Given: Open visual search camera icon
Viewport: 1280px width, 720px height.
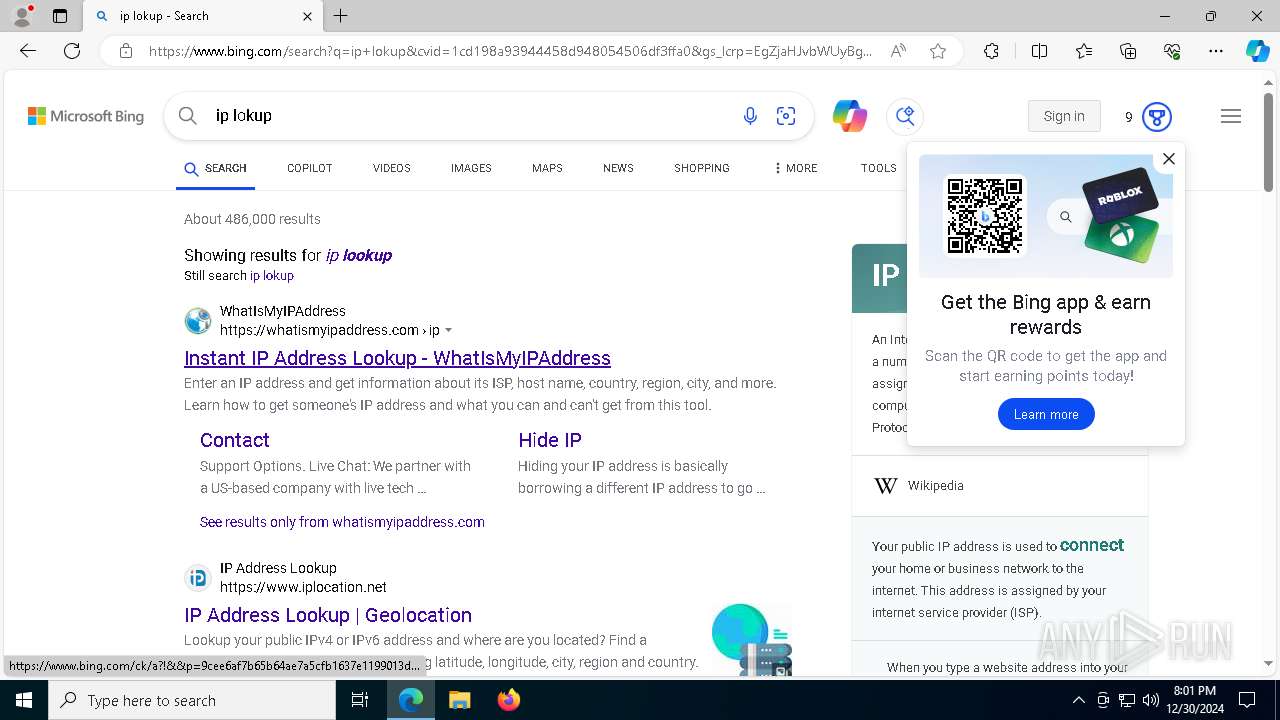Looking at the screenshot, I should pyautogui.click(x=786, y=116).
